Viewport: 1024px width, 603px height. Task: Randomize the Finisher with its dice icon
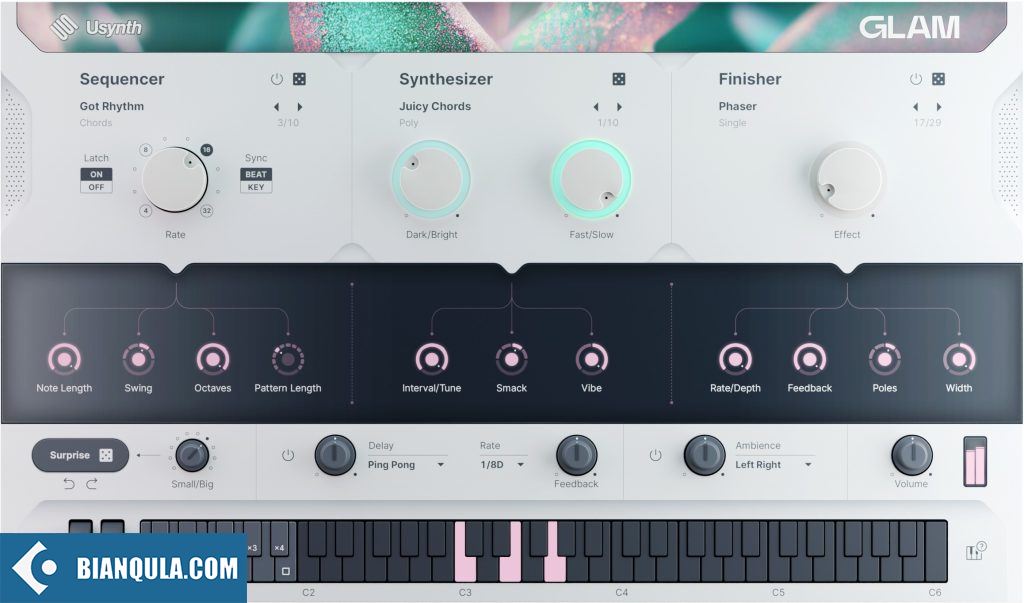coord(938,79)
